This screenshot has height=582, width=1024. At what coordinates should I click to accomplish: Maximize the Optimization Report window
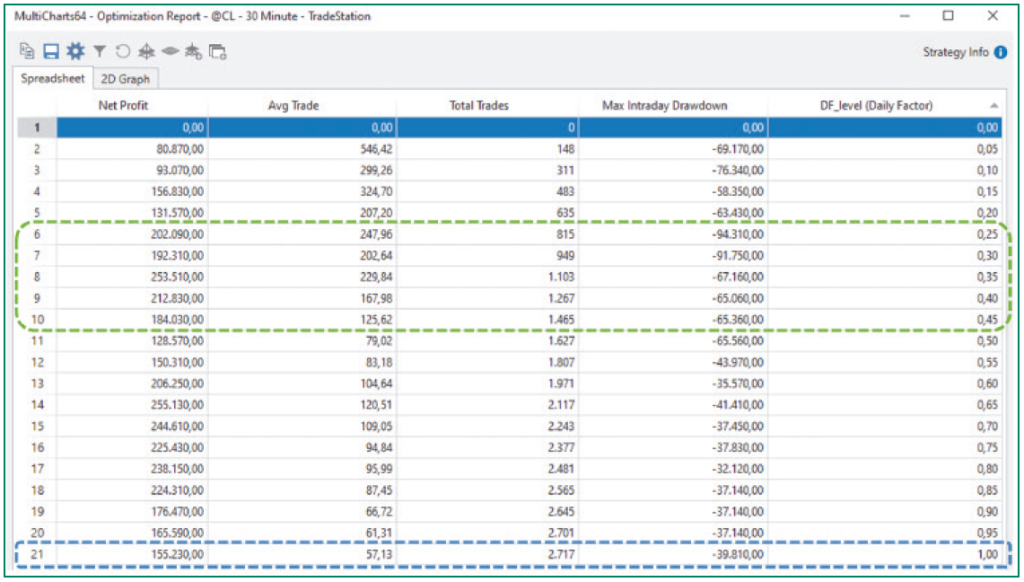948,16
